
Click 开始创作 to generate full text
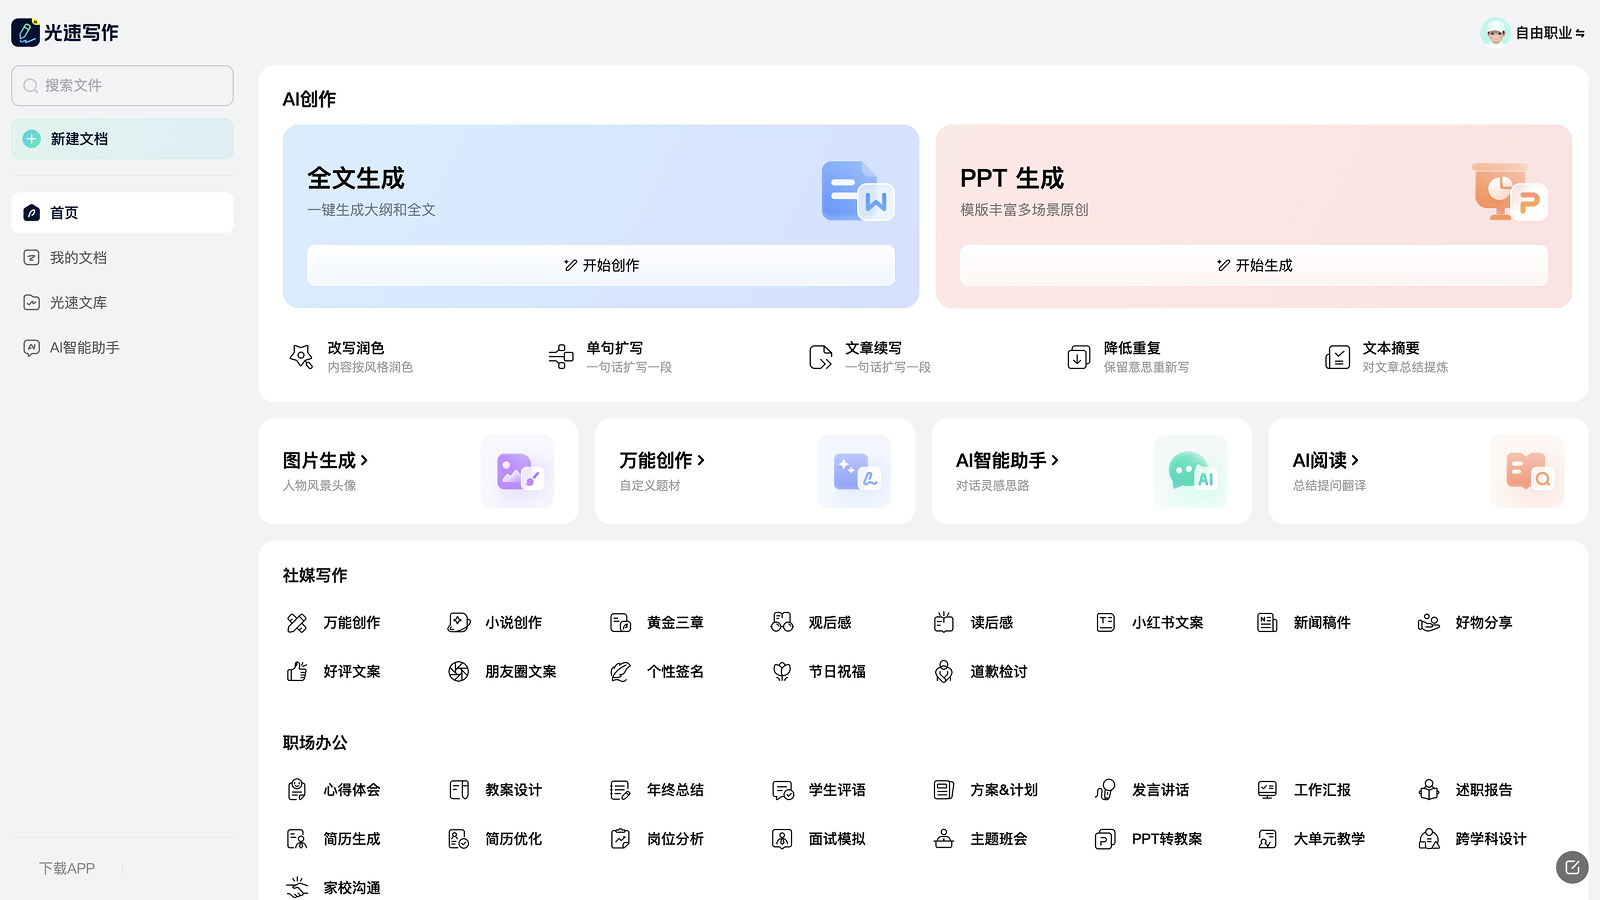pos(600,265)
